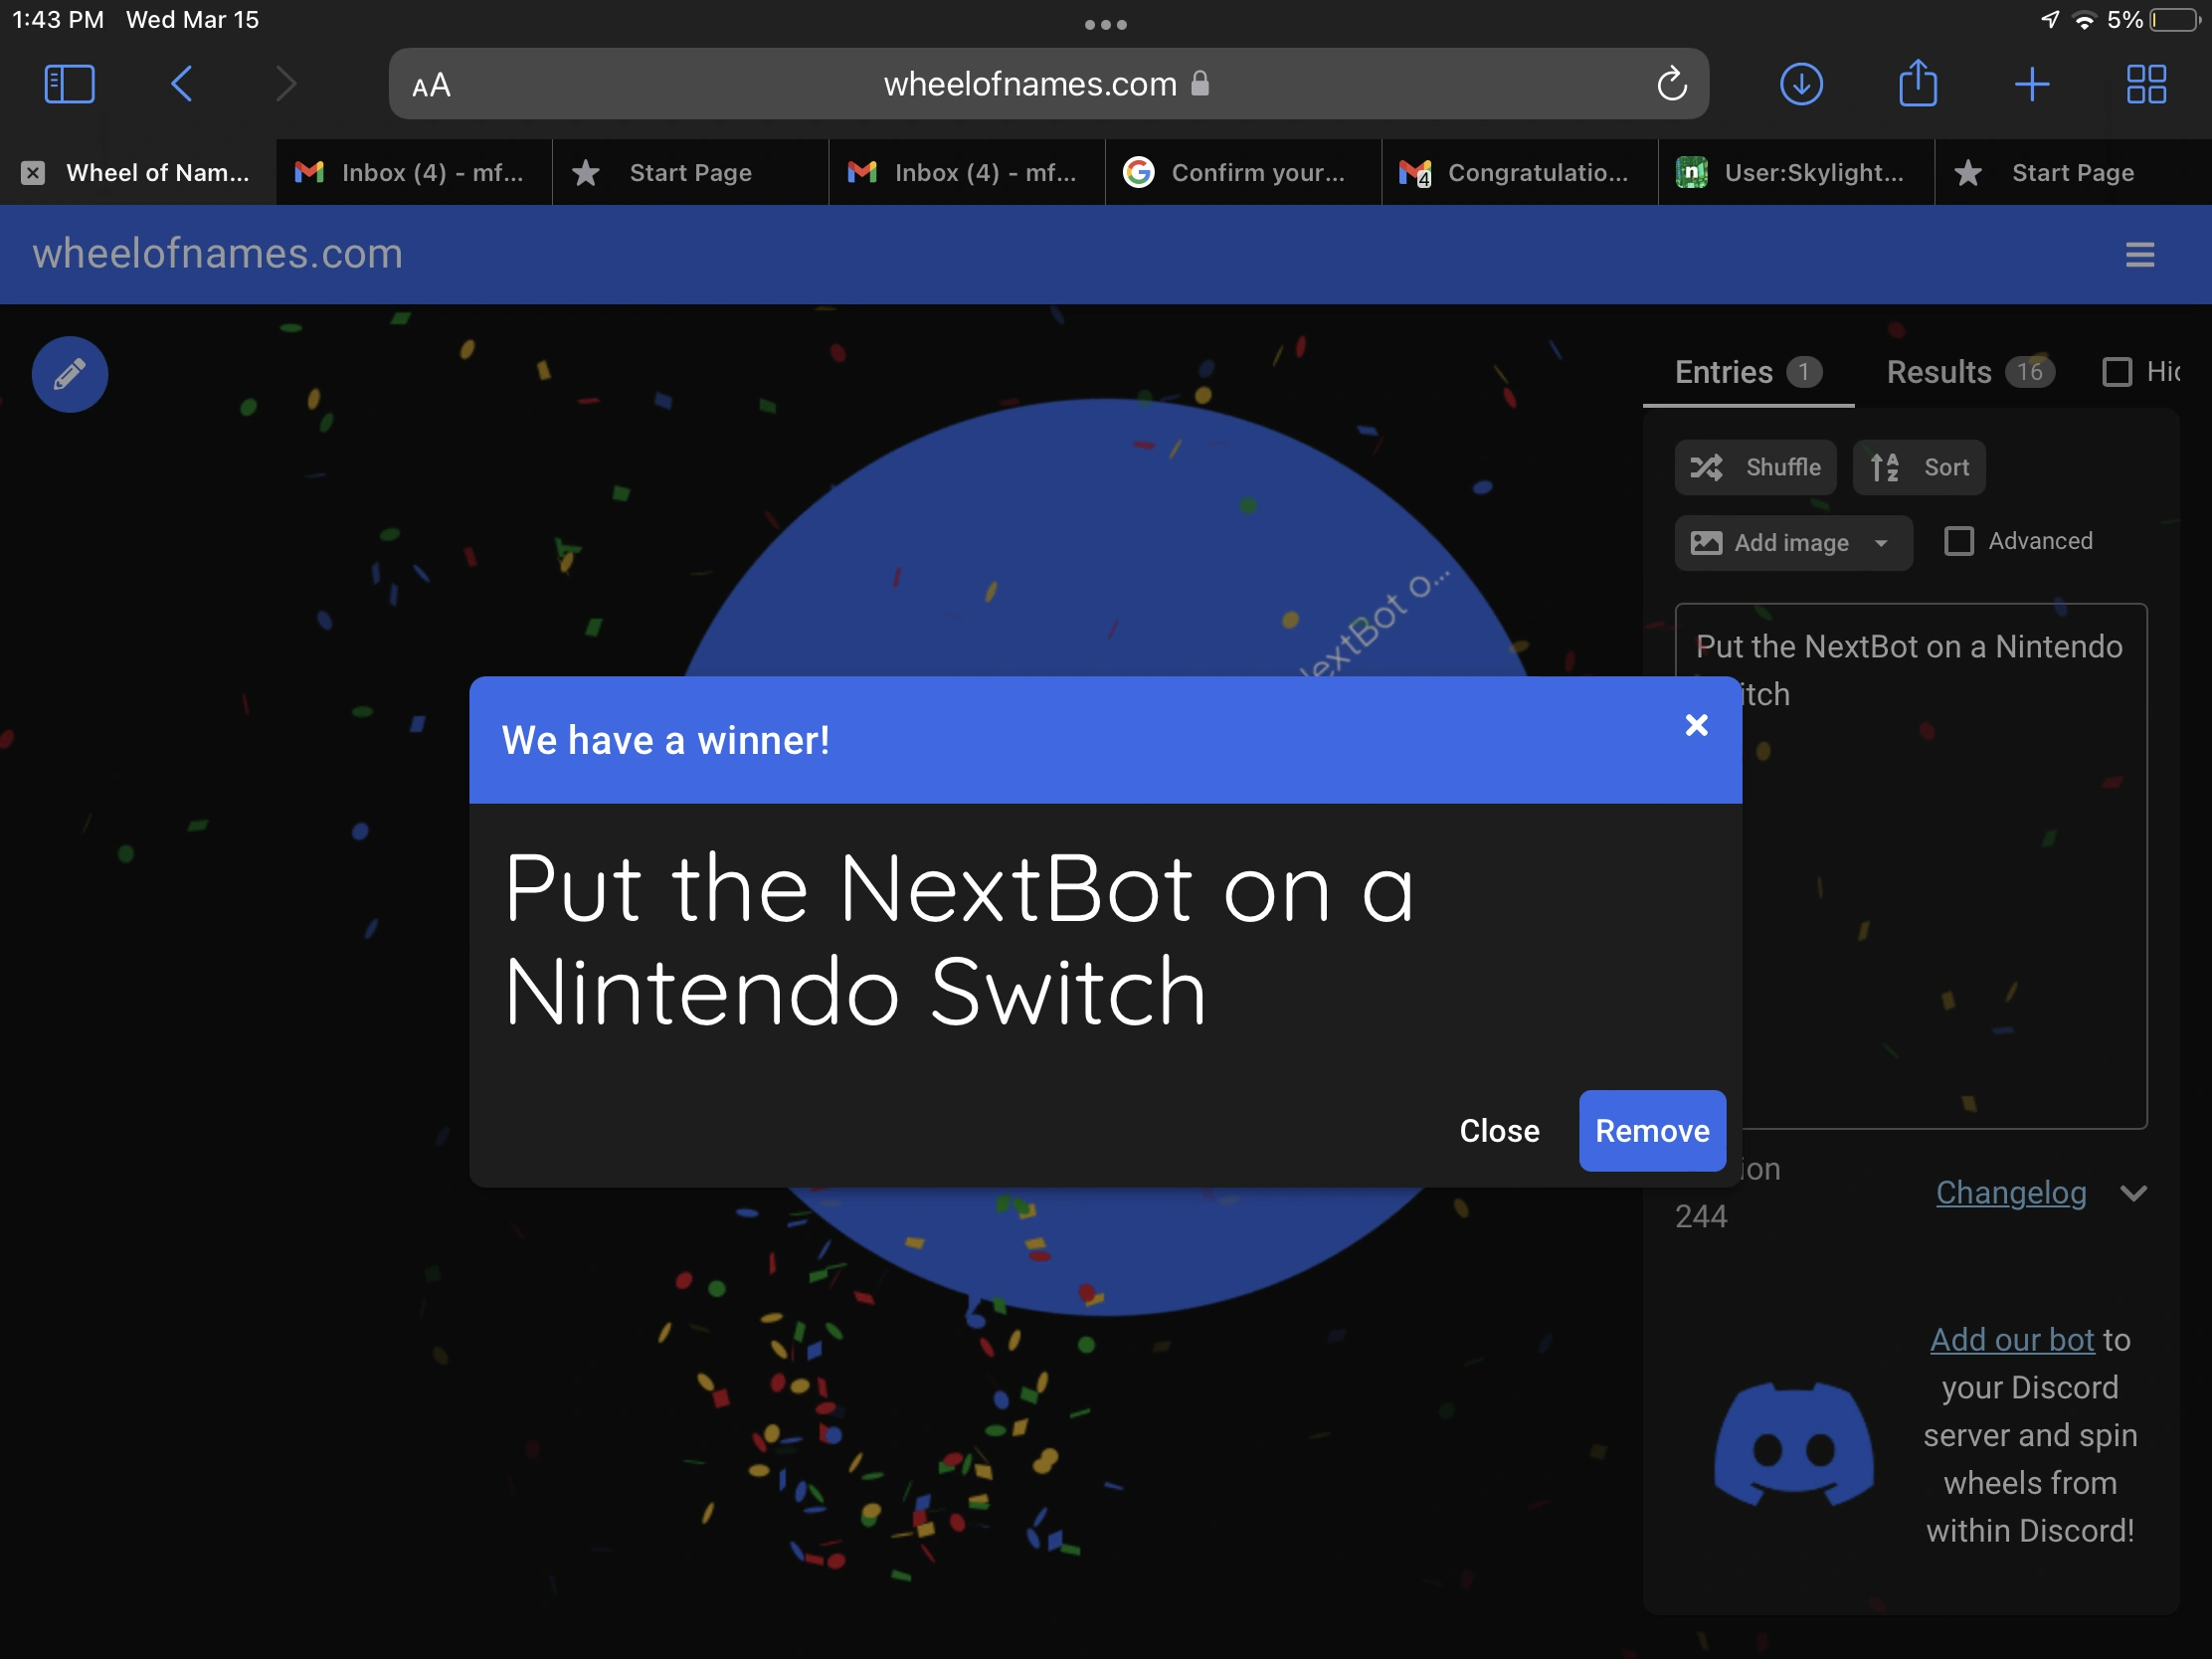Show tab overview grid icon
This screenshot has width=2212, height=1659.
tap(2145, 84)
